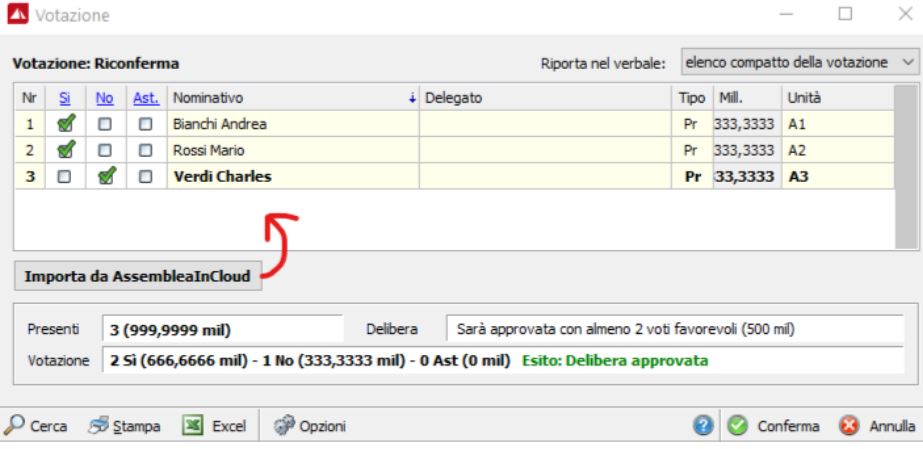
Task: Click the Mill. value in Rossi Mario row
Action: tap(747, 151)
